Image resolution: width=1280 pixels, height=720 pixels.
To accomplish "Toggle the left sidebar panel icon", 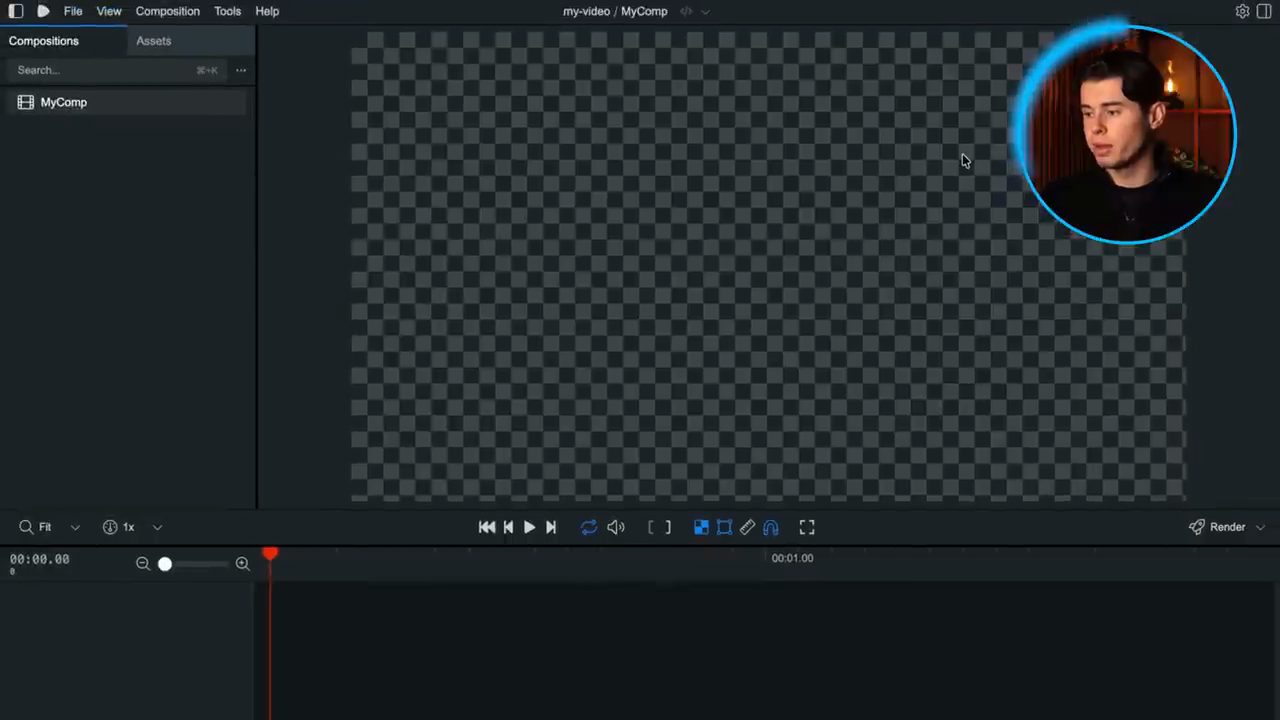I will [16, 11].
